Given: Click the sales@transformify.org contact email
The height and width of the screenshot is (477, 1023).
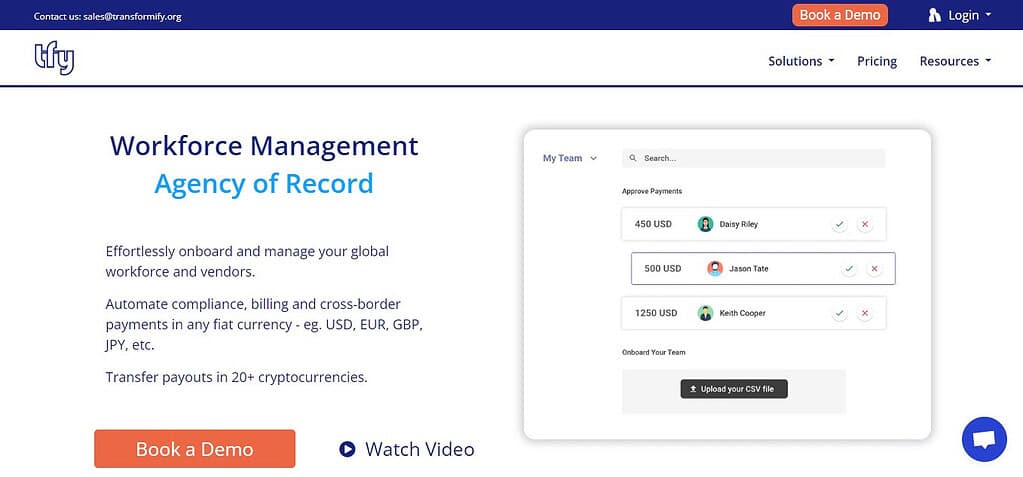Looking at the screenshot, I should pos(132,16).
